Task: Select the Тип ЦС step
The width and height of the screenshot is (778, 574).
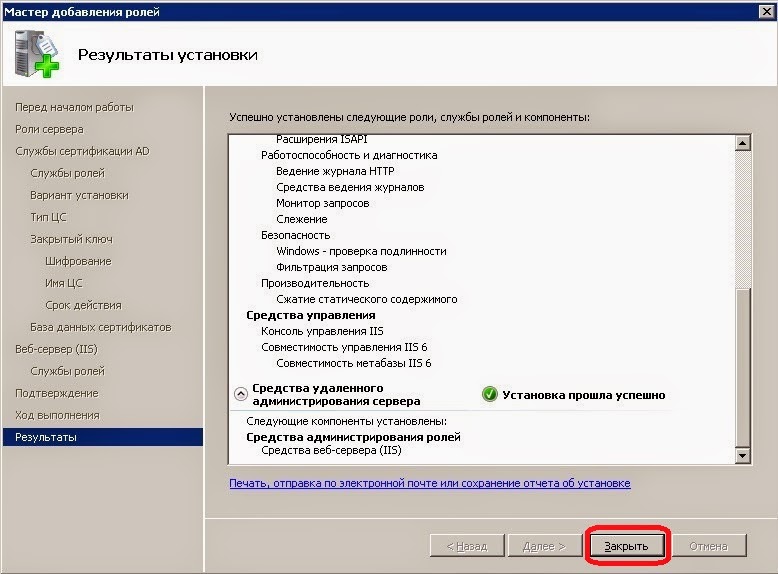Action: pos(48,217)
